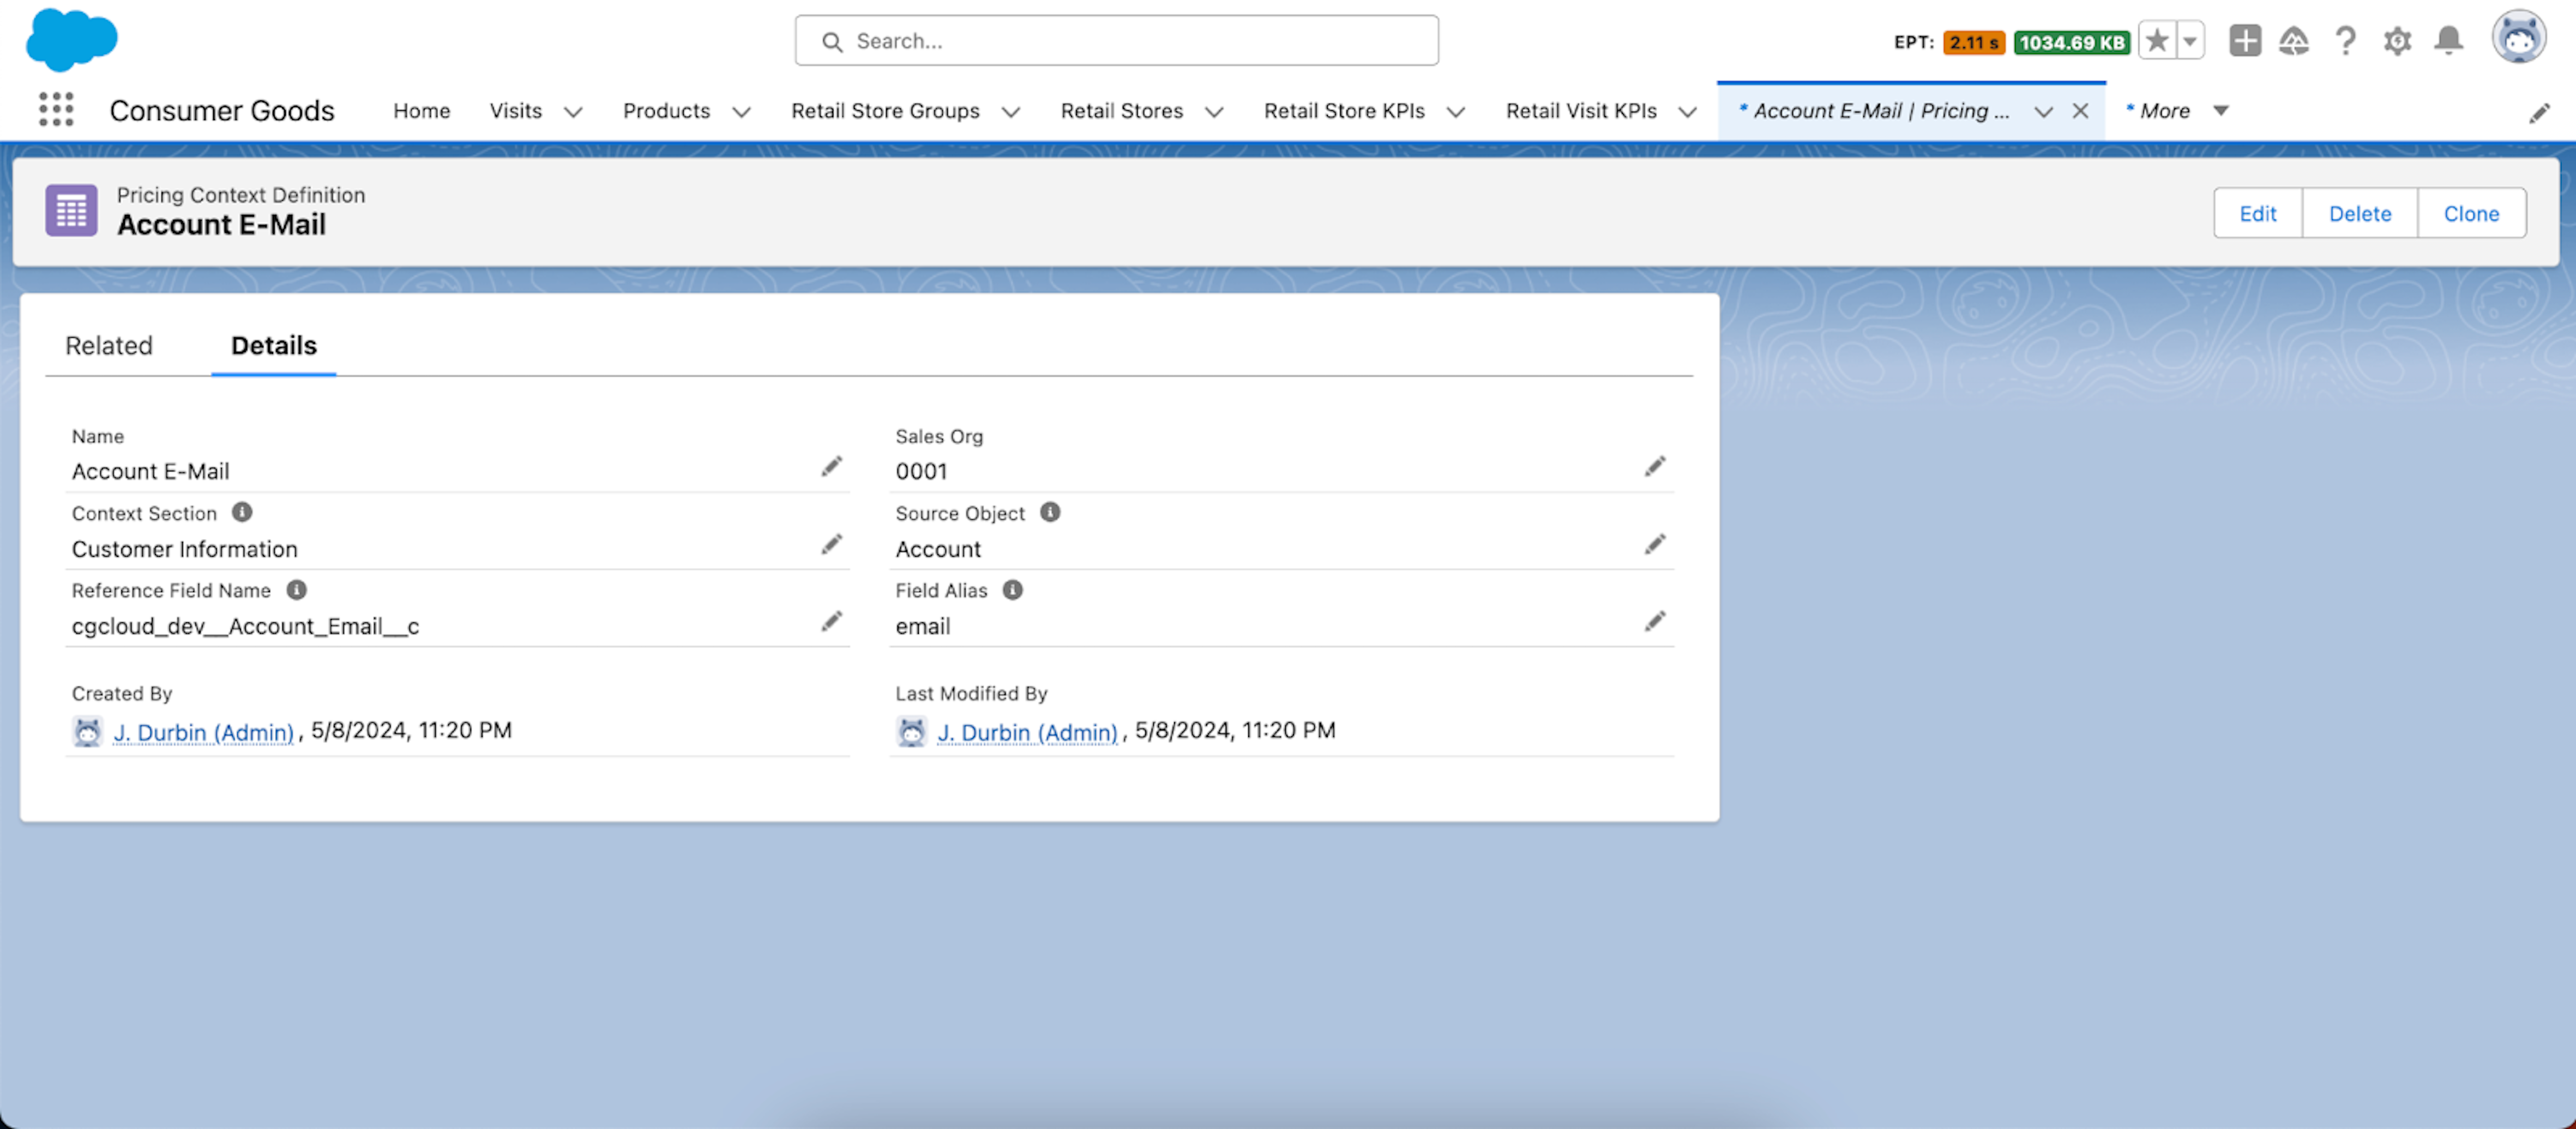Click the Clone button

point(2472,213)
